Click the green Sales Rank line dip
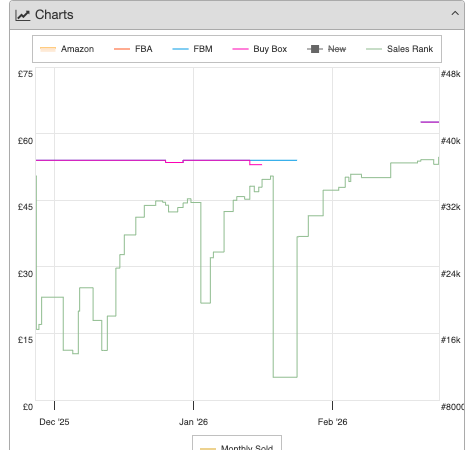The height and width of the screenshot is (450, 474). click(285, 377)
